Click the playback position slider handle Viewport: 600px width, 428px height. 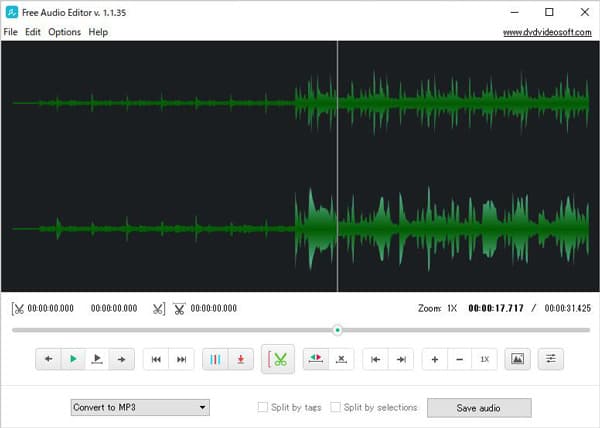(x=337, y=330)
